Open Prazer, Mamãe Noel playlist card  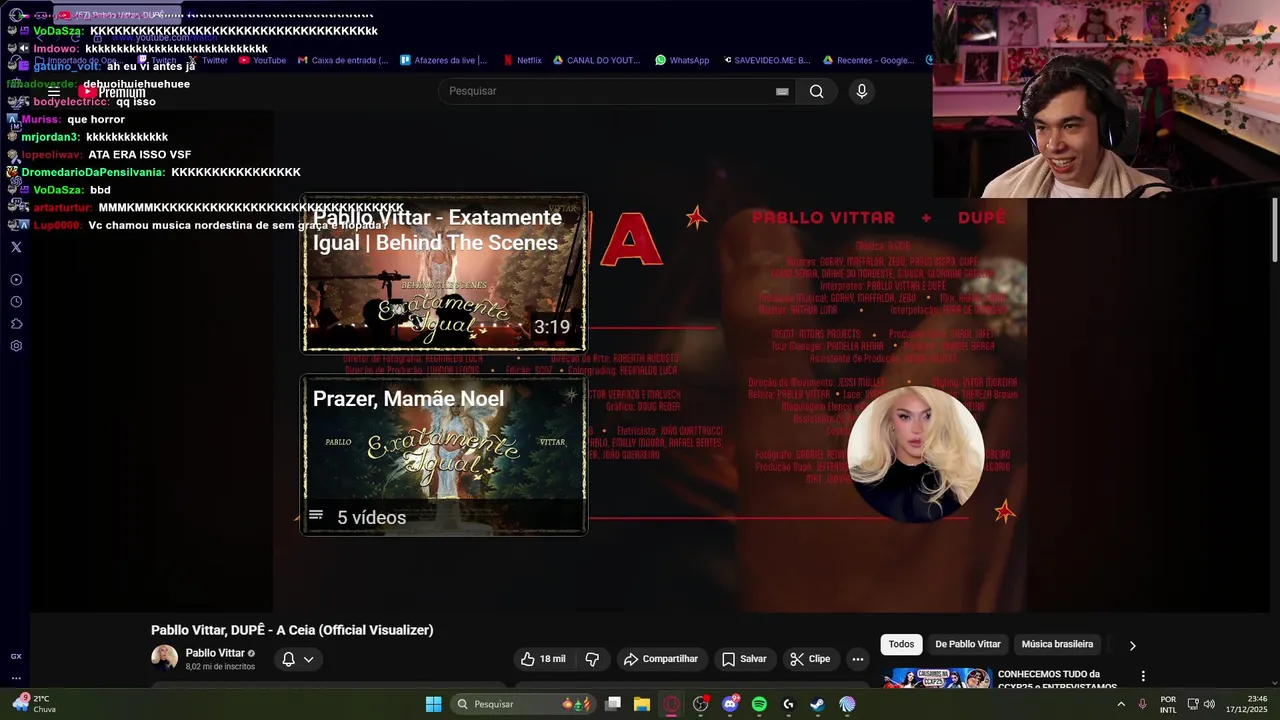pos(444,455)
